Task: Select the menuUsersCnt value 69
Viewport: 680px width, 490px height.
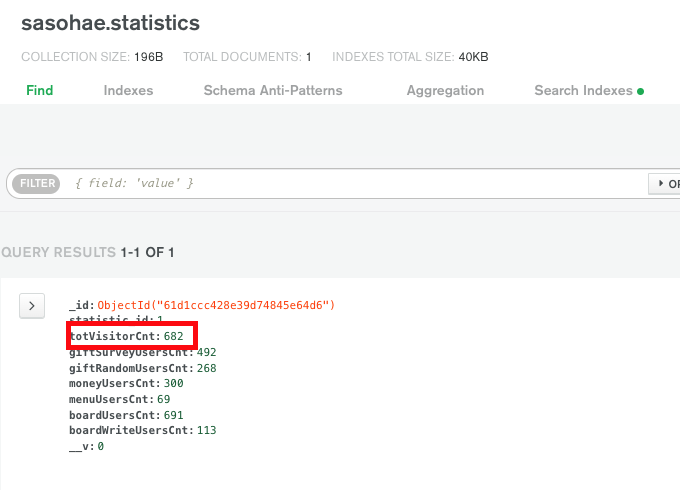Action: click(163, 399)
